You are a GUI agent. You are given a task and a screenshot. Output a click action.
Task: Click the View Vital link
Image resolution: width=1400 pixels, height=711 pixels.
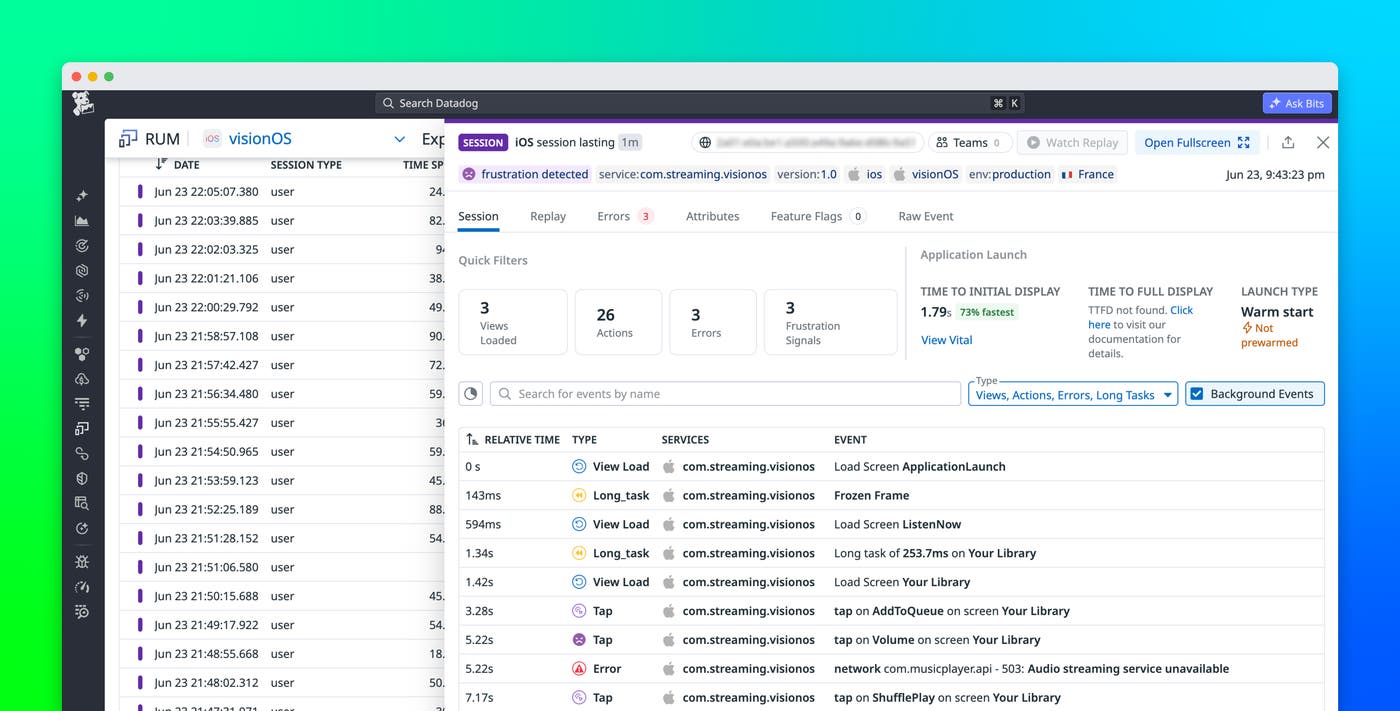(x=947, y=340)
